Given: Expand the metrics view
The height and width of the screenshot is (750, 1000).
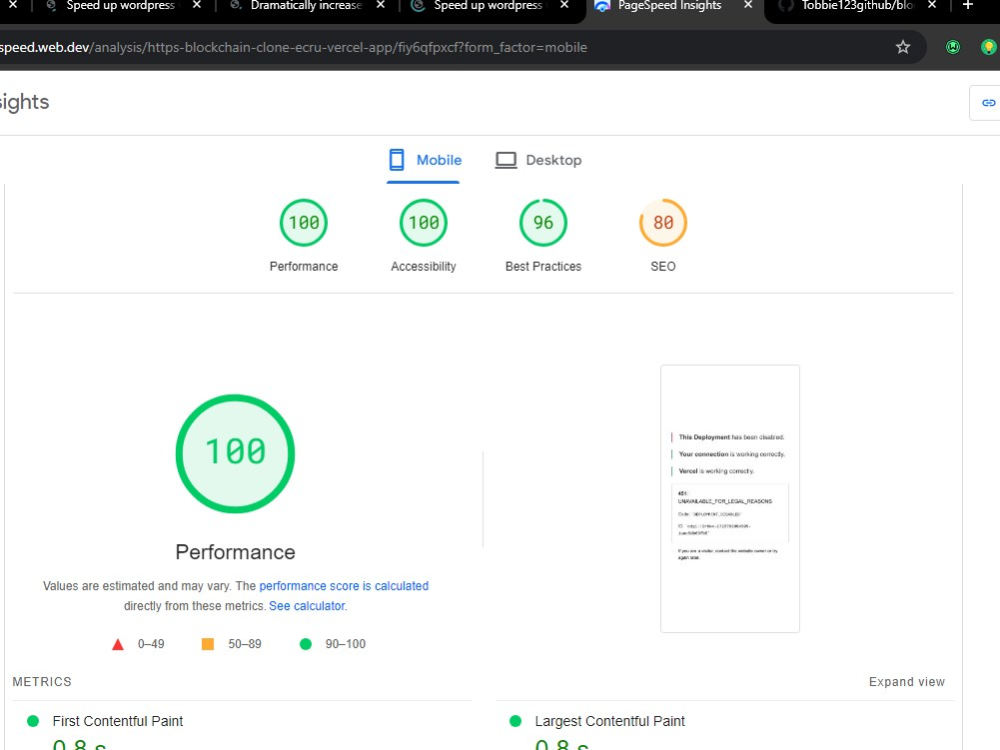Looking at the screenshot, I should [906, 682].
